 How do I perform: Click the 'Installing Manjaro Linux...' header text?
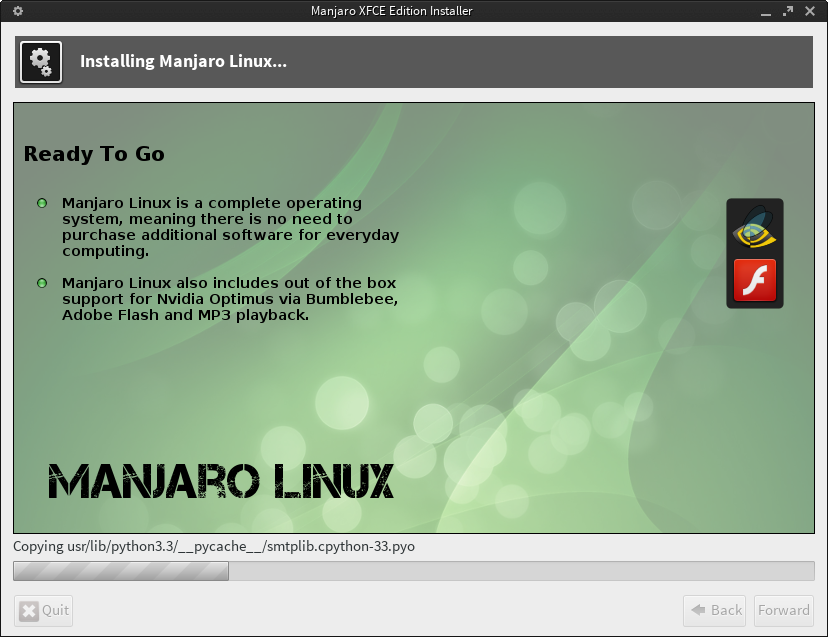[x=183, y=61]
